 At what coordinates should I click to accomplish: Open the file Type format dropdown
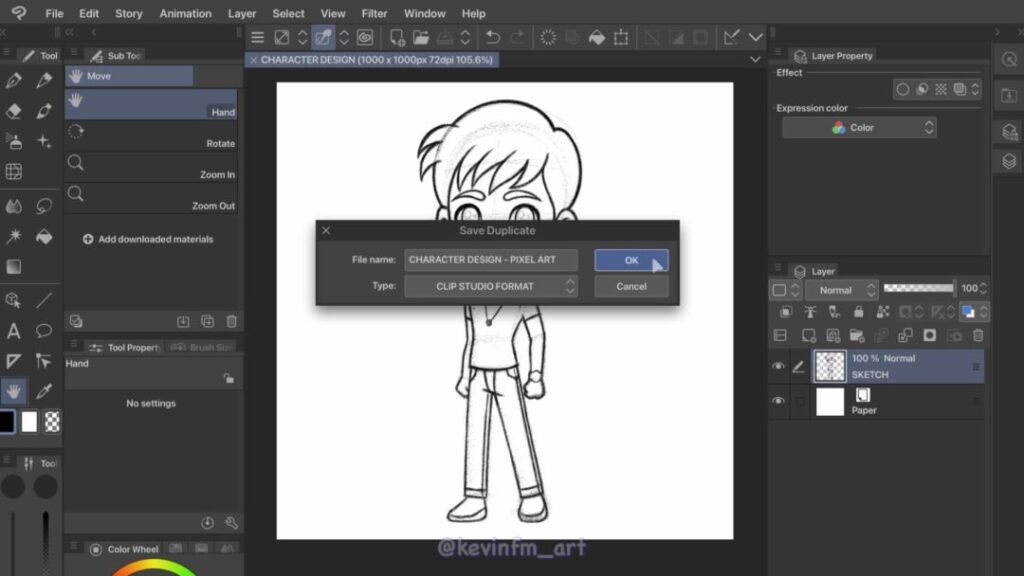pos(491,287)
